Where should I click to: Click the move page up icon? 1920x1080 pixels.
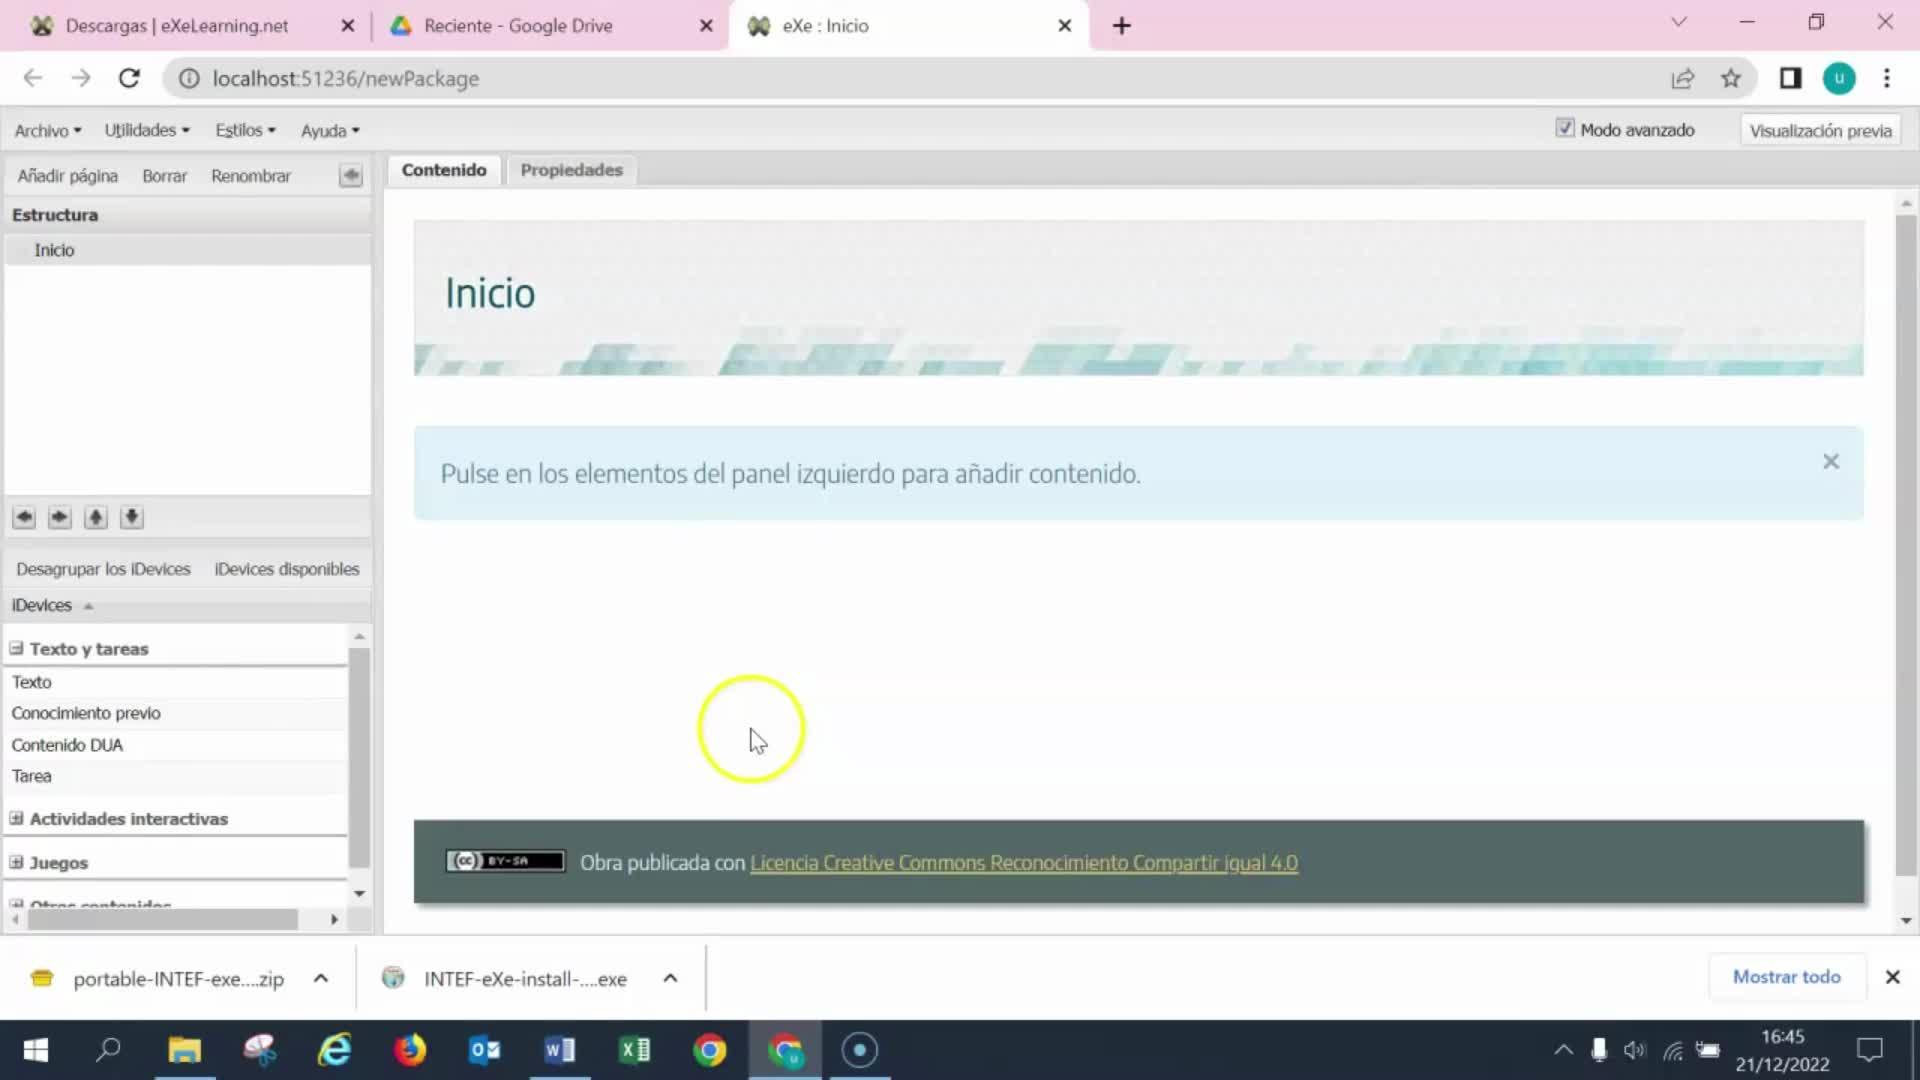[96, 517]
